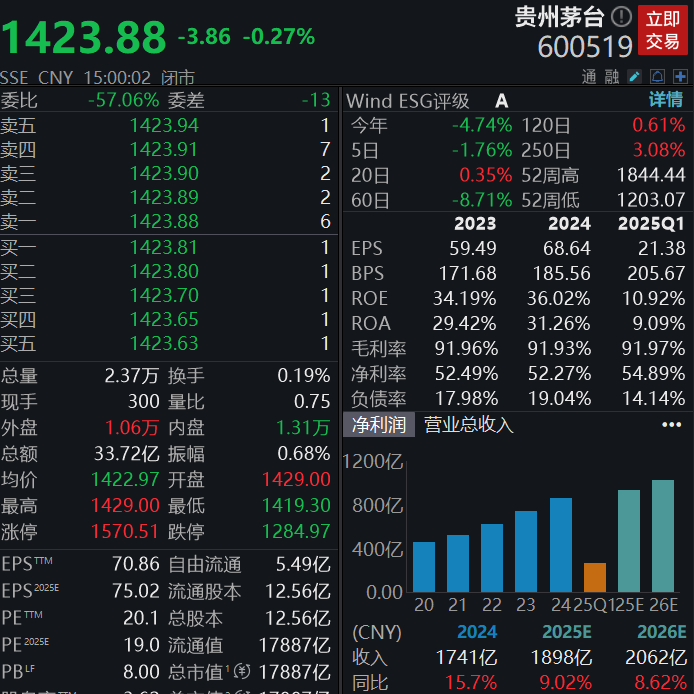
Task: Click the PB LF value 8.00
Action: pos(141,672)
